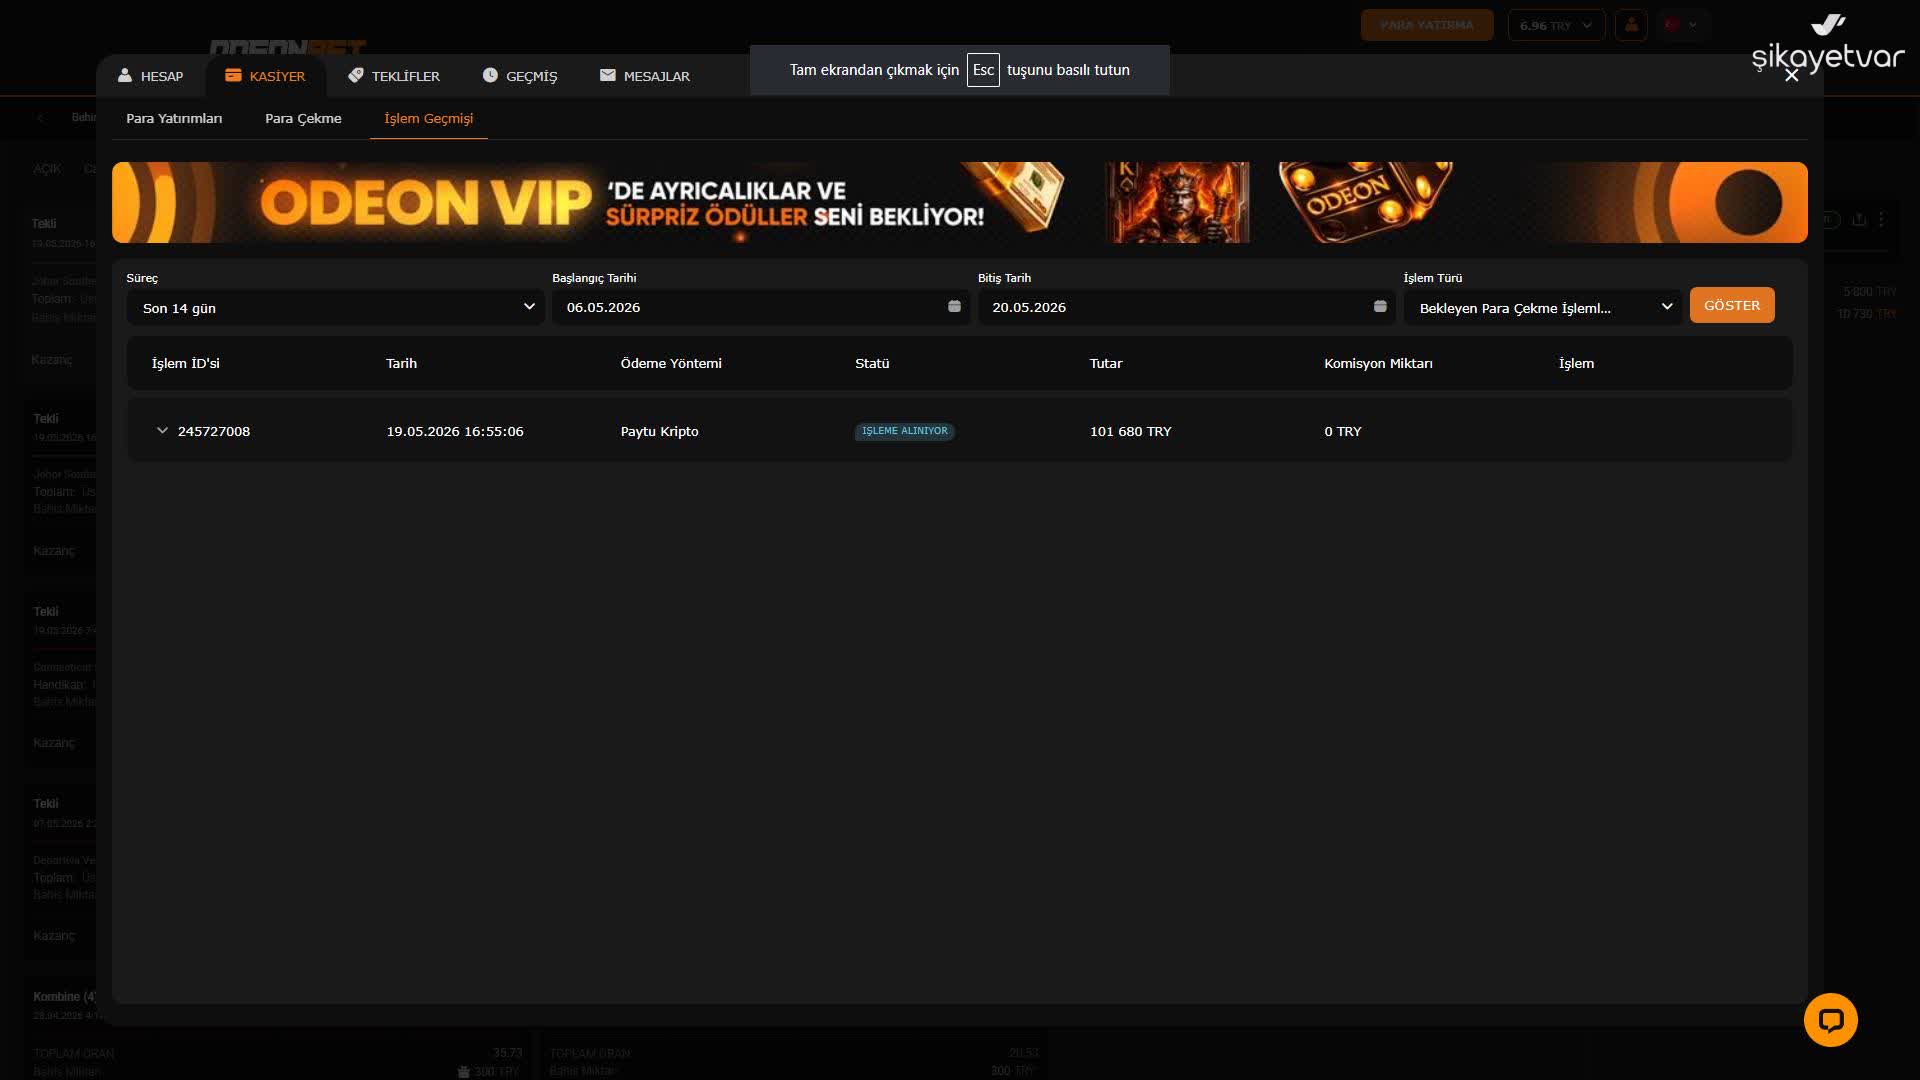This screenshot has width=1920, height=1080.
Task: Click the user profile icon in header
Action: pos(1631,25)
